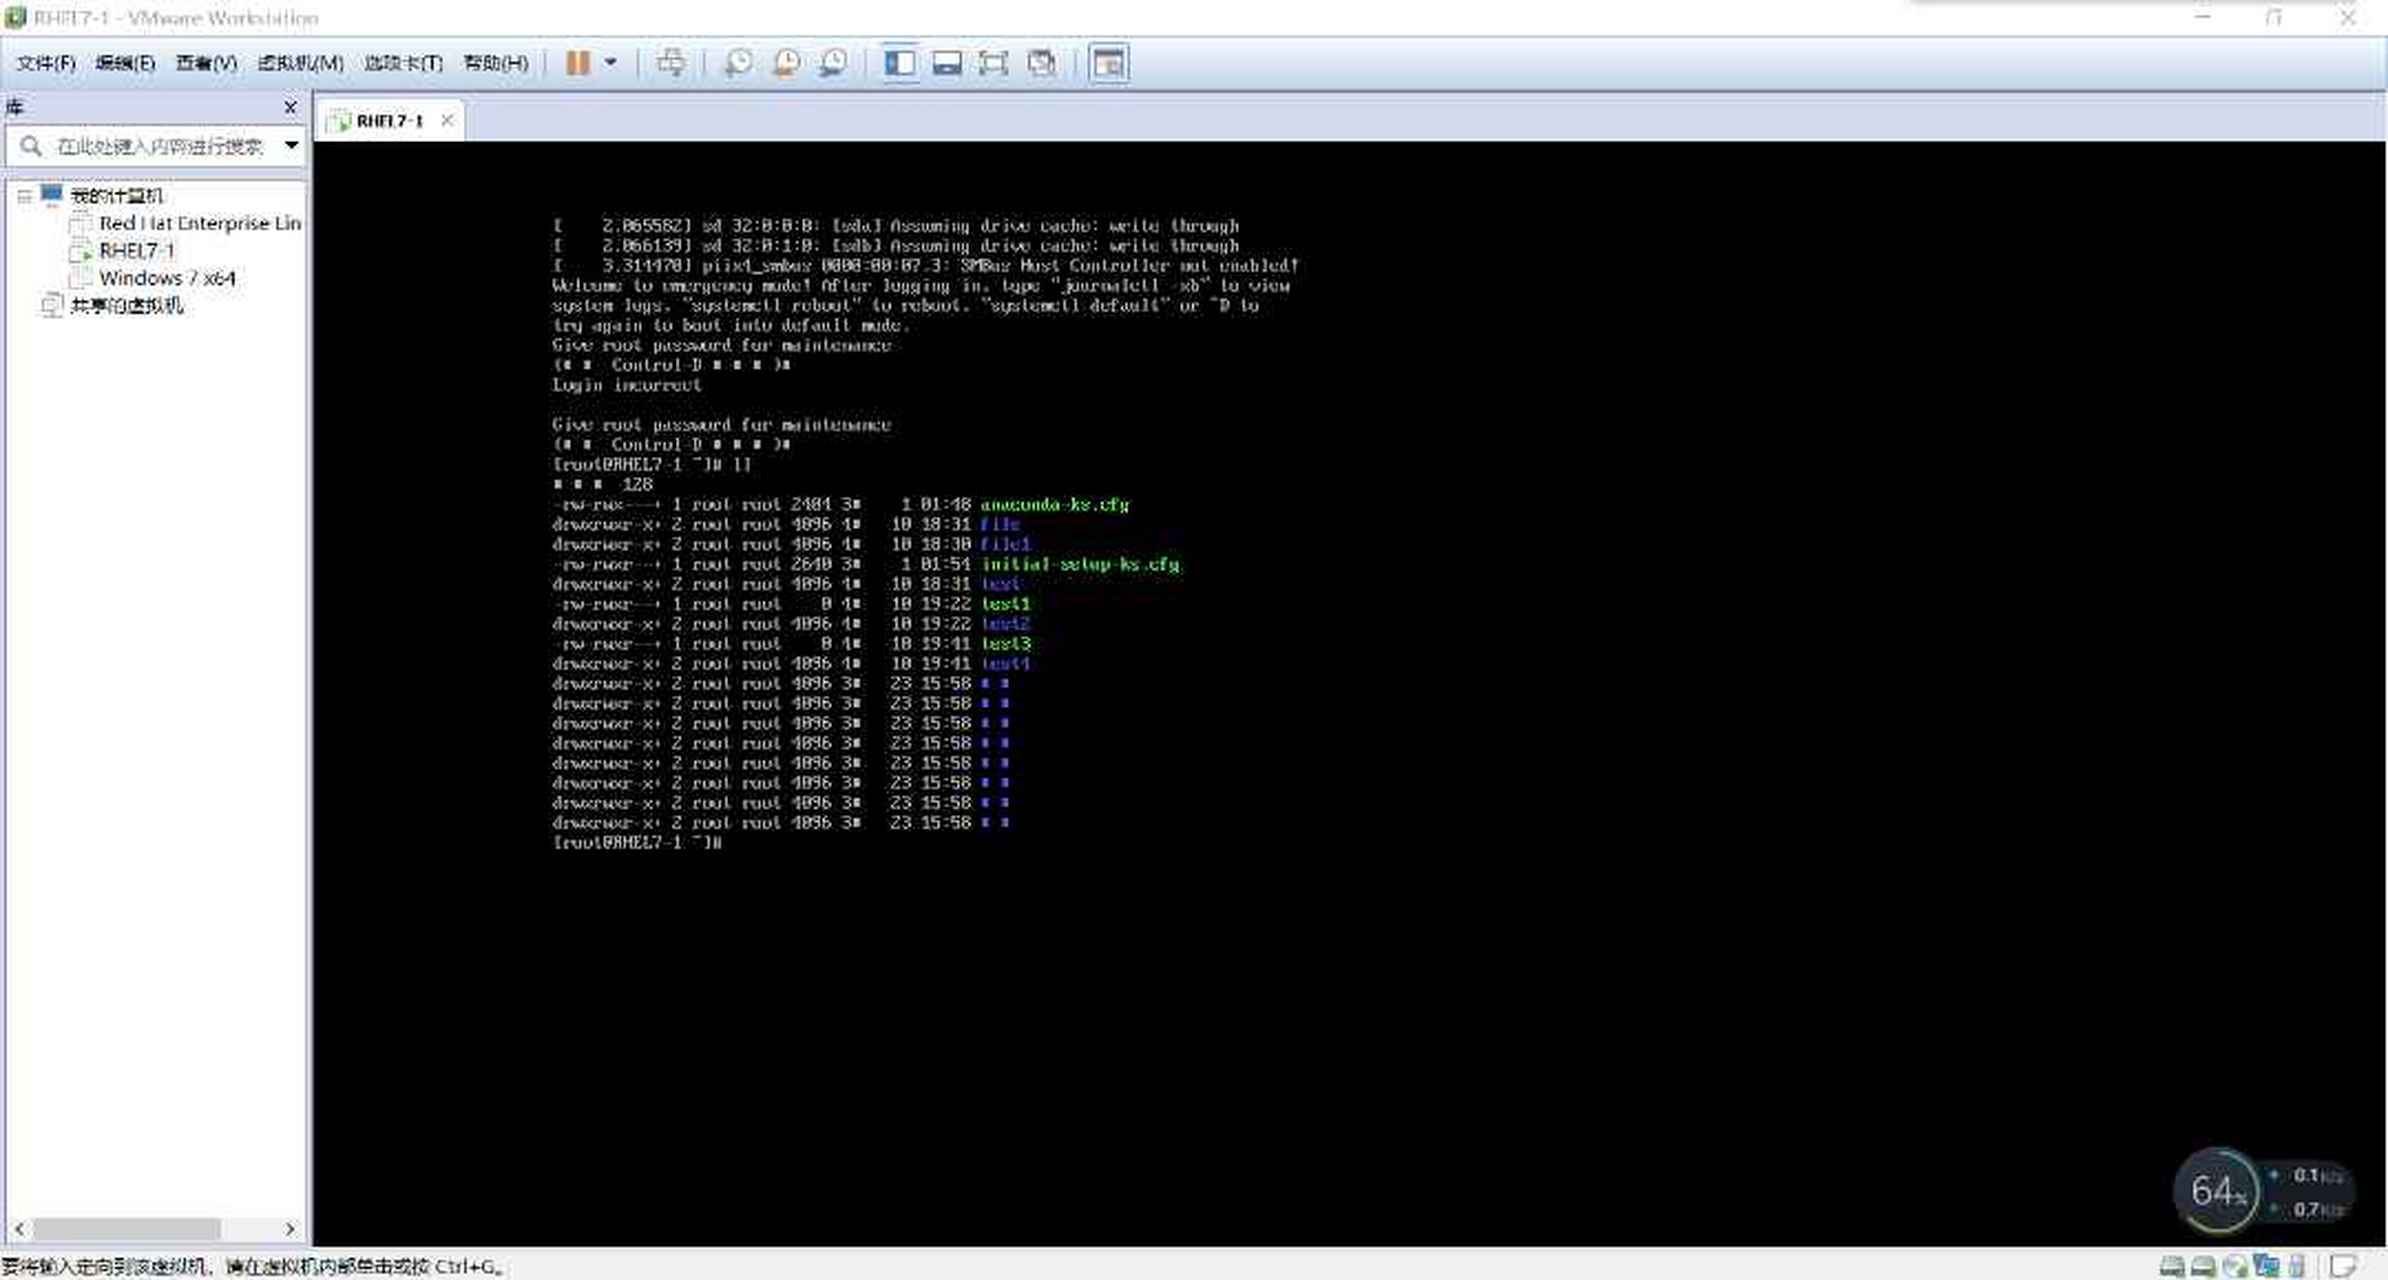Click the message log icon in status bar
Viewport: 2388px width, 1280px height.
(2344, 1265)
